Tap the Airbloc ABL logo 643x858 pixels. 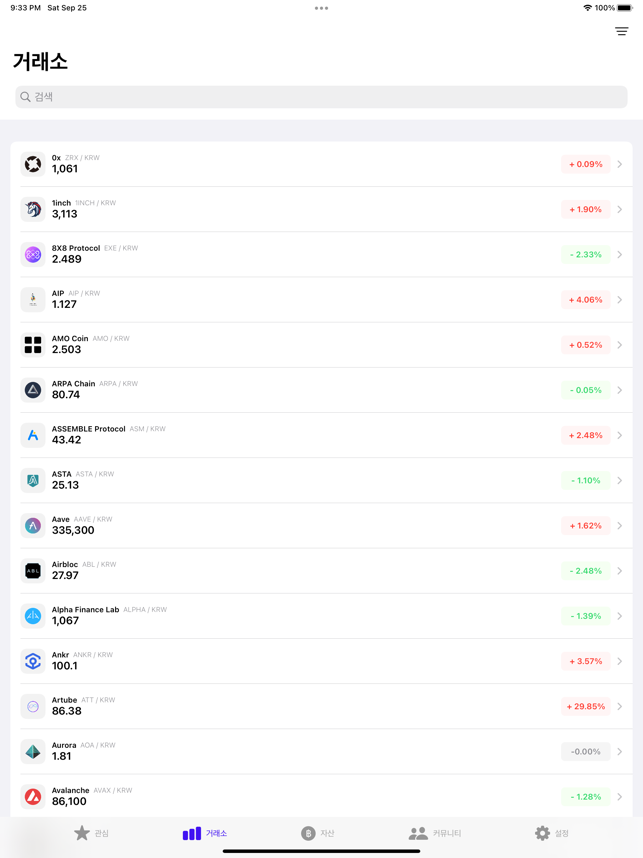click(33, 571)
